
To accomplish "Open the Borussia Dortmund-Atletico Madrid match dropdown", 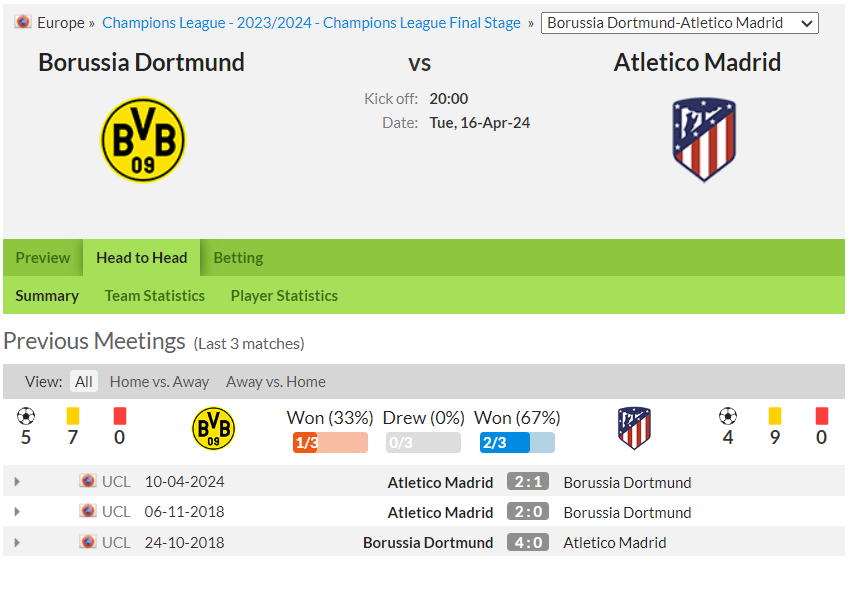I will [680, 23].
